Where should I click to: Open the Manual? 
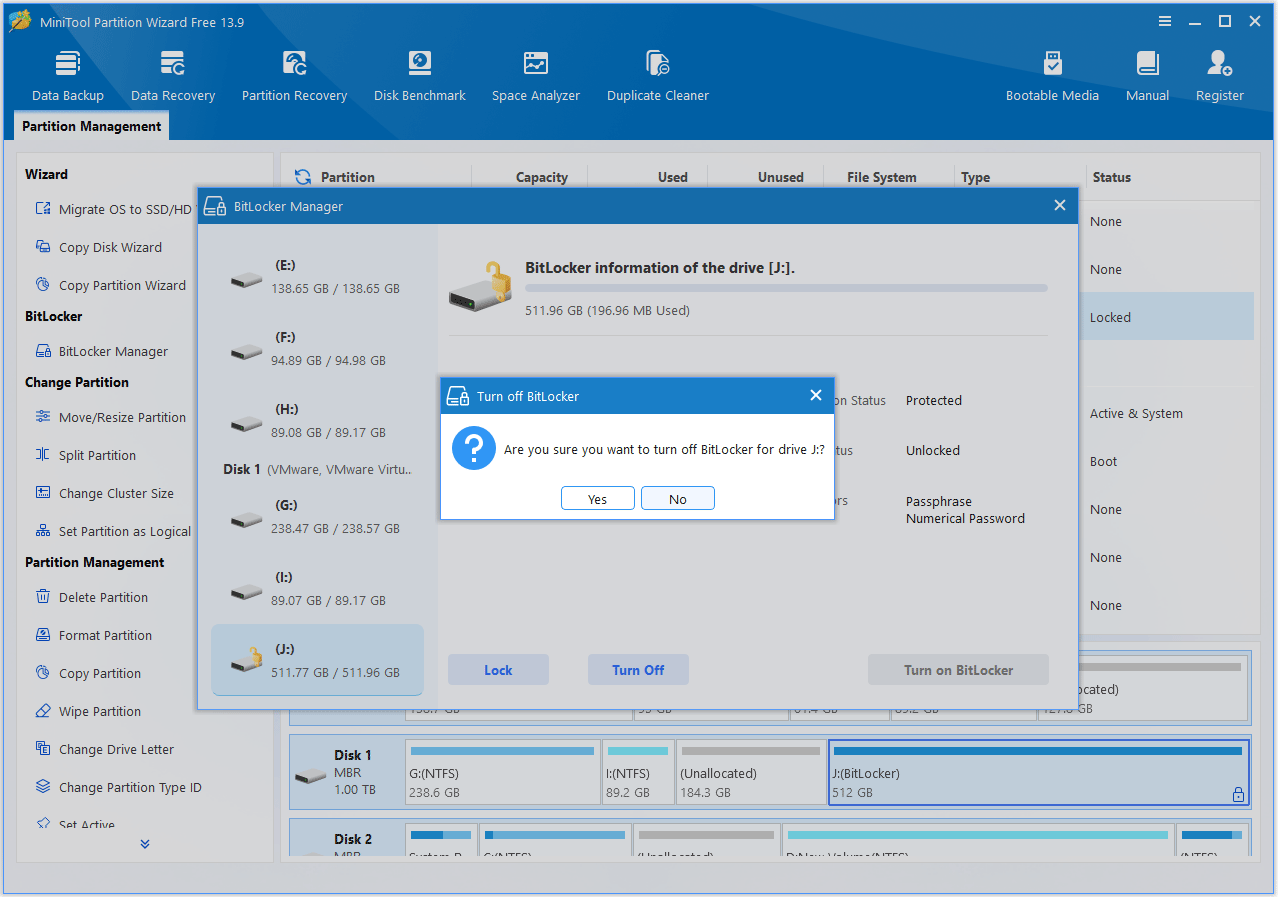click(x=1147, y=76)
